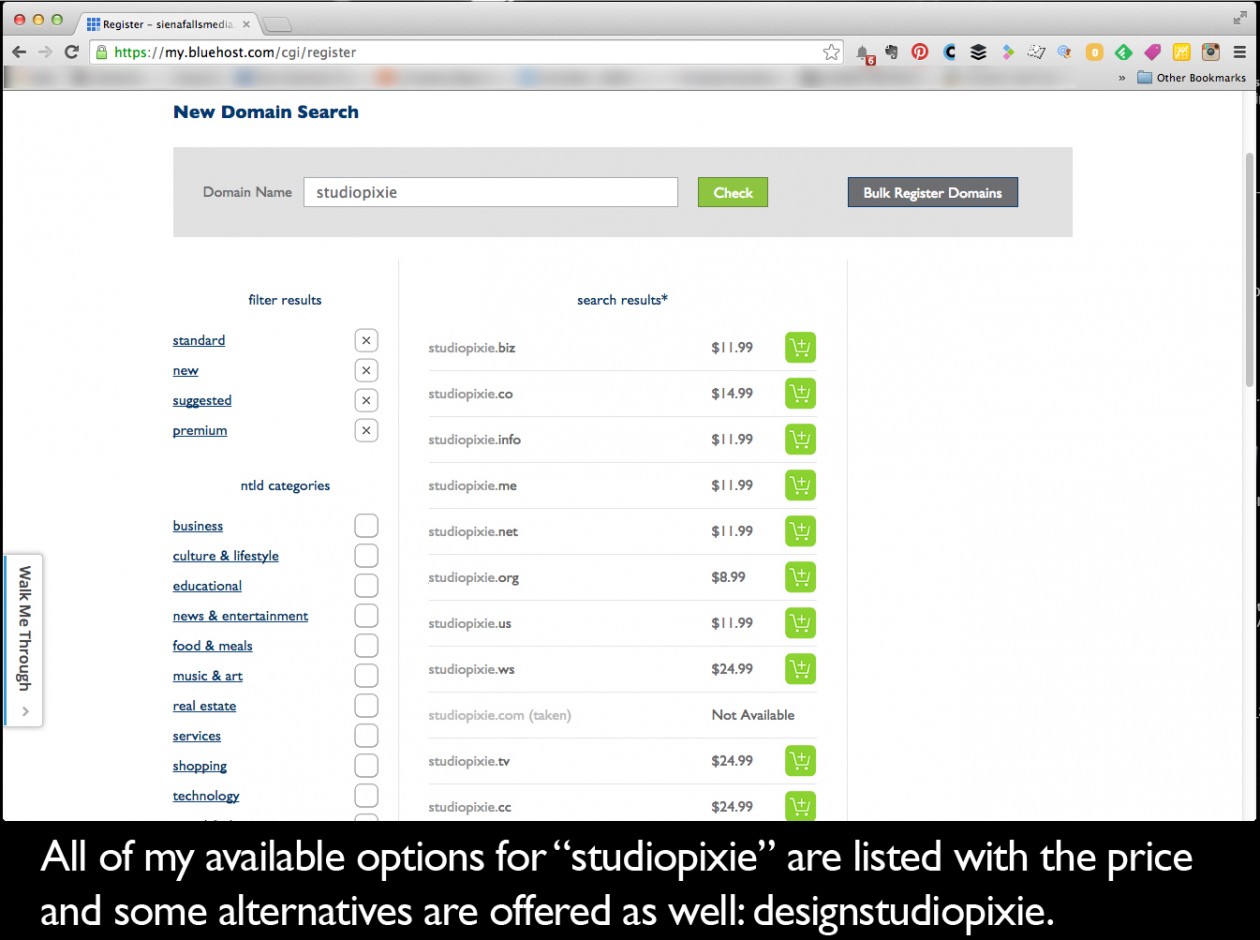Open the Chrome hamburger menu
Image resolution: width=1260 pixels, height=940 pixels.
1240,52
